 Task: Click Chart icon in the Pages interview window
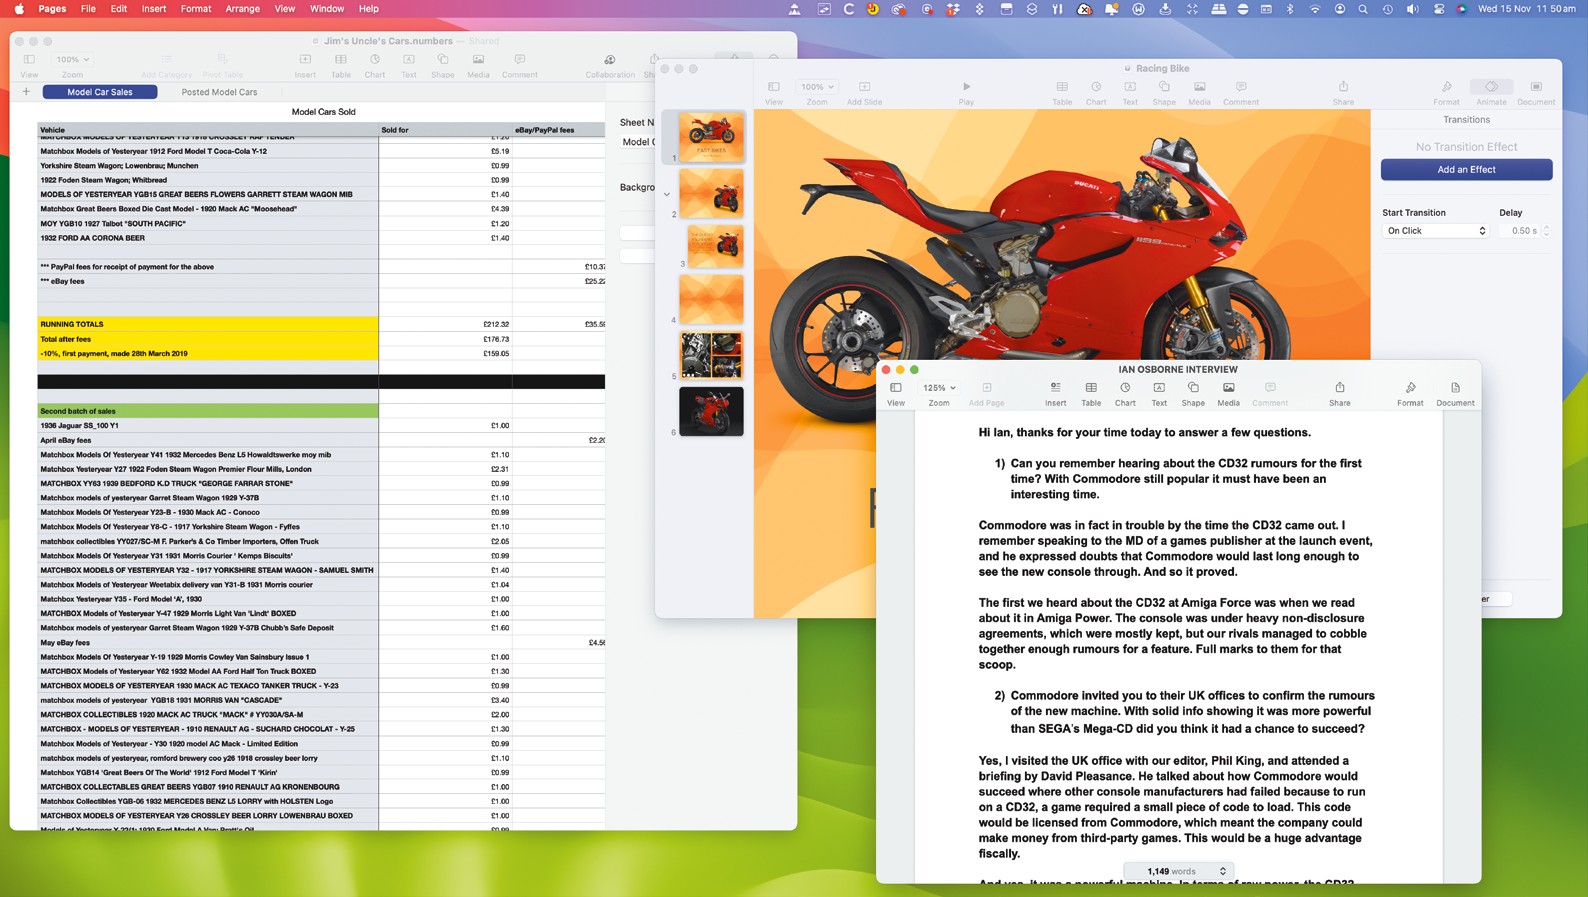(1125, 393)
